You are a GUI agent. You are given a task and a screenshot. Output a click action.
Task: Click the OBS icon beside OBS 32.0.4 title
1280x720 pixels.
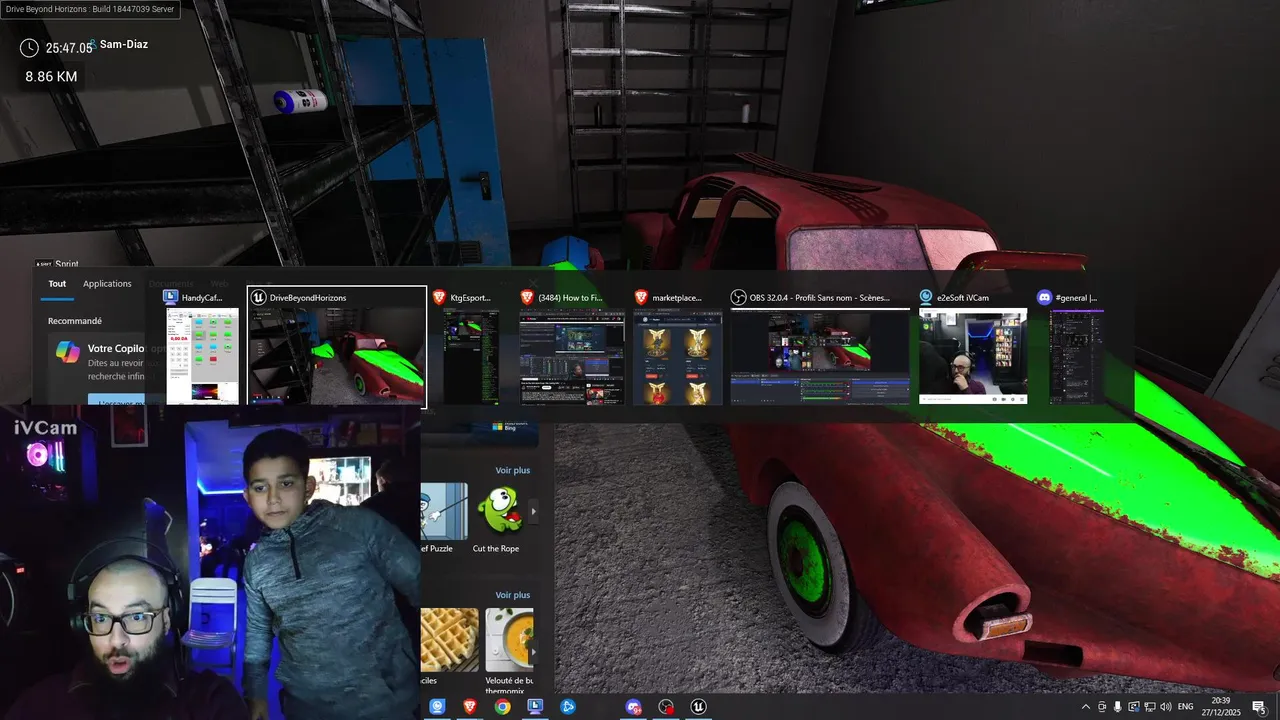click(738, 297)
